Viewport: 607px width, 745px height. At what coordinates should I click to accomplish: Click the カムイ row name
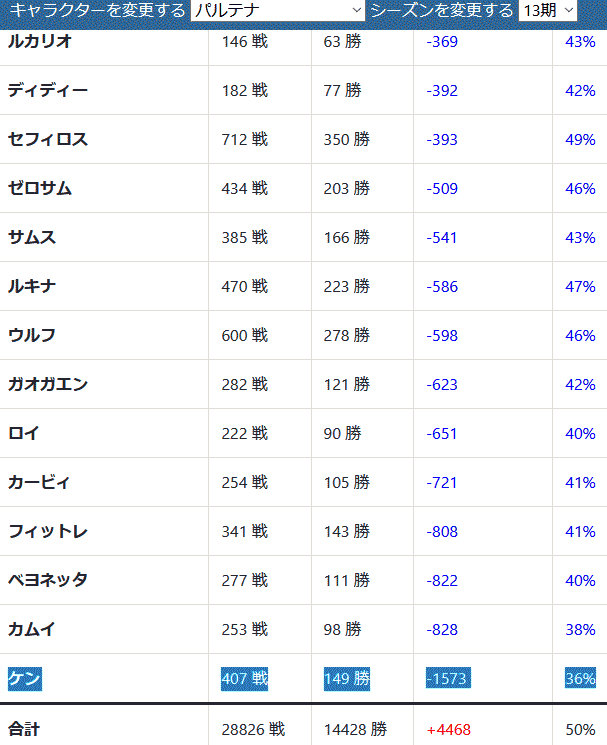(32, 629)
